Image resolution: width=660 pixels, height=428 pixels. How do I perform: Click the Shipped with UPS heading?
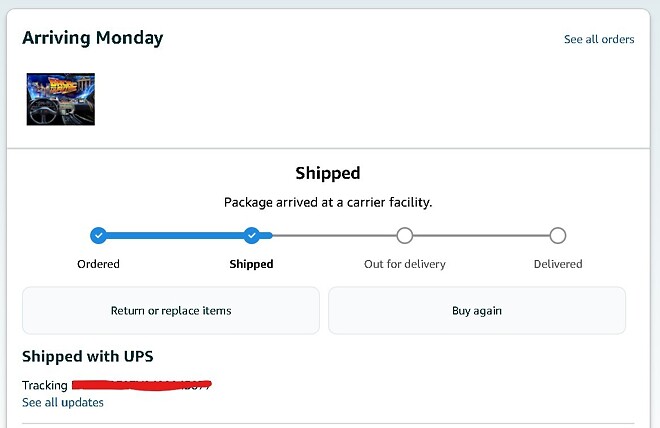point(88,356)
